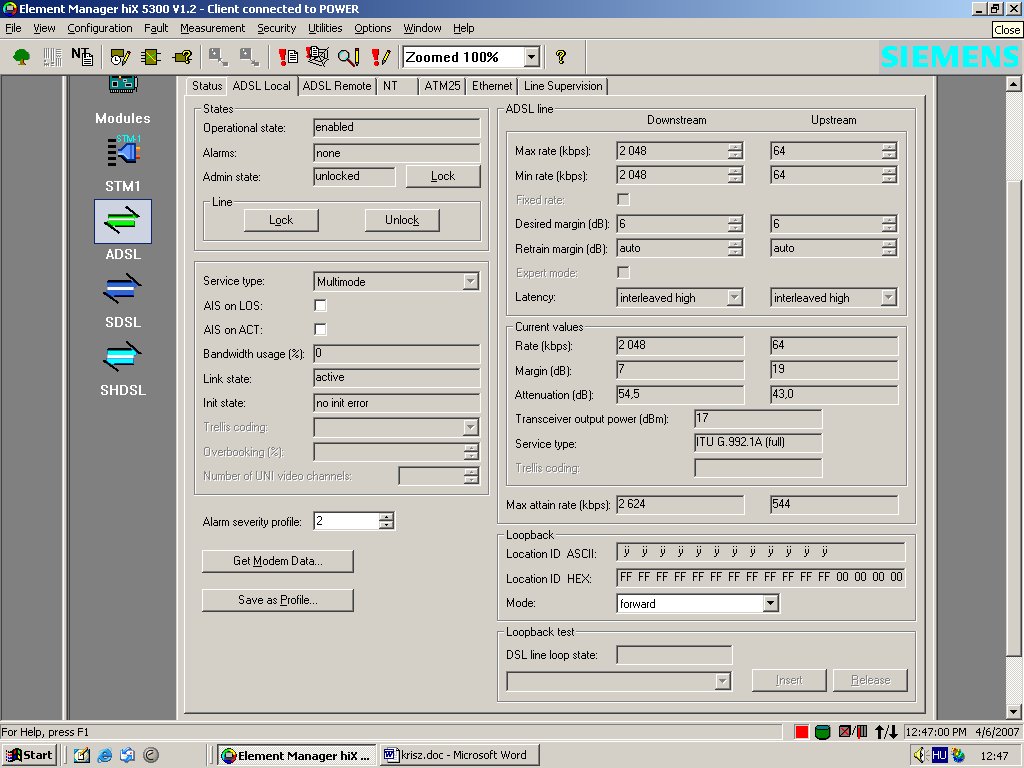The height and width of the screenshot is (768, 1024).
Task: Open the Loopback Mode forward dropdown
Action: point(771,603)
